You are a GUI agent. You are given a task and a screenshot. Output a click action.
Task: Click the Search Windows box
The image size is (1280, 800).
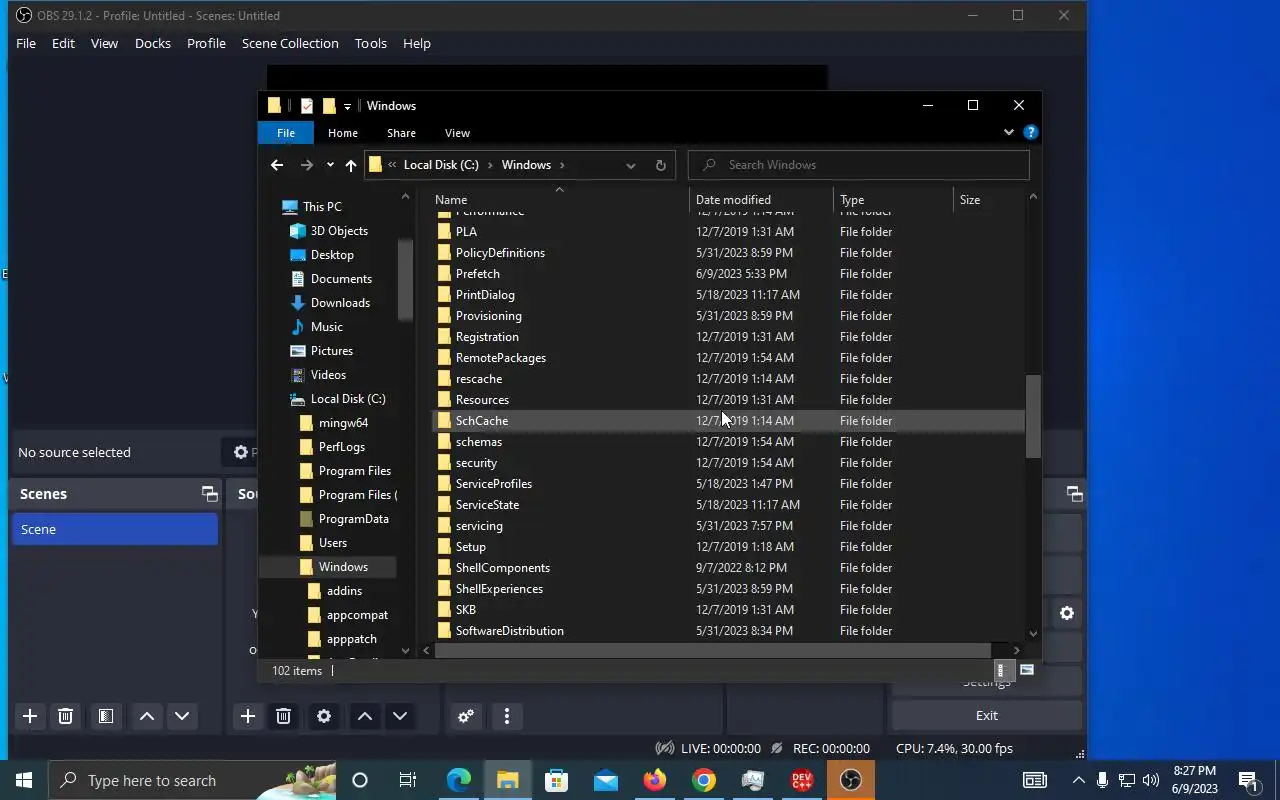859,165
